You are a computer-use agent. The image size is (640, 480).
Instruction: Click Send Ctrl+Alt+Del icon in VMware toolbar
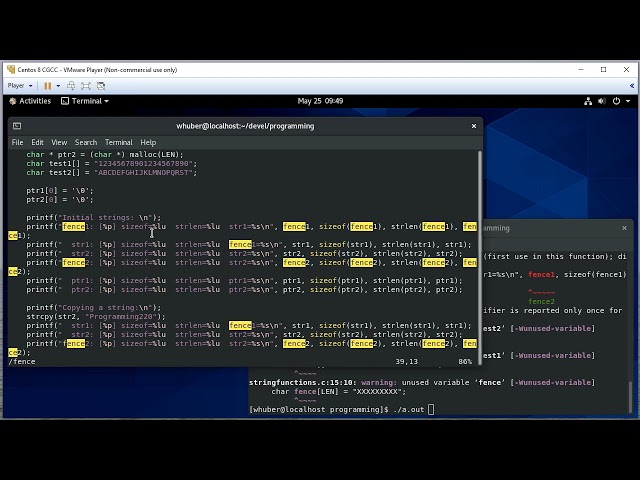(x=71, y=86)
